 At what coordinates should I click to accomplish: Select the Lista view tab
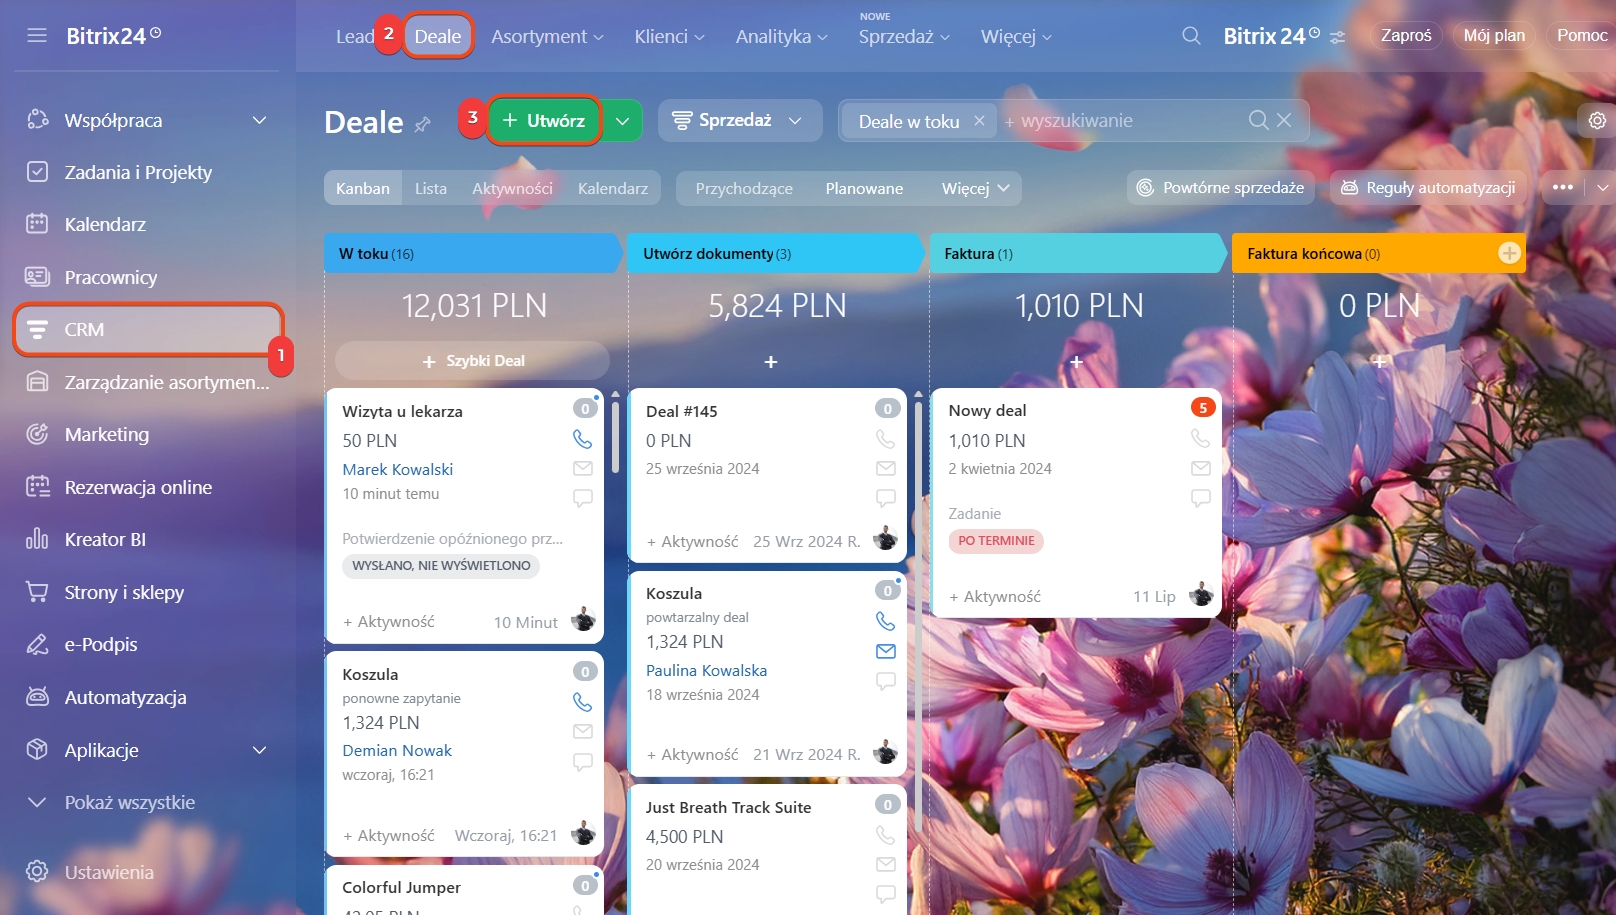(431, 188)
